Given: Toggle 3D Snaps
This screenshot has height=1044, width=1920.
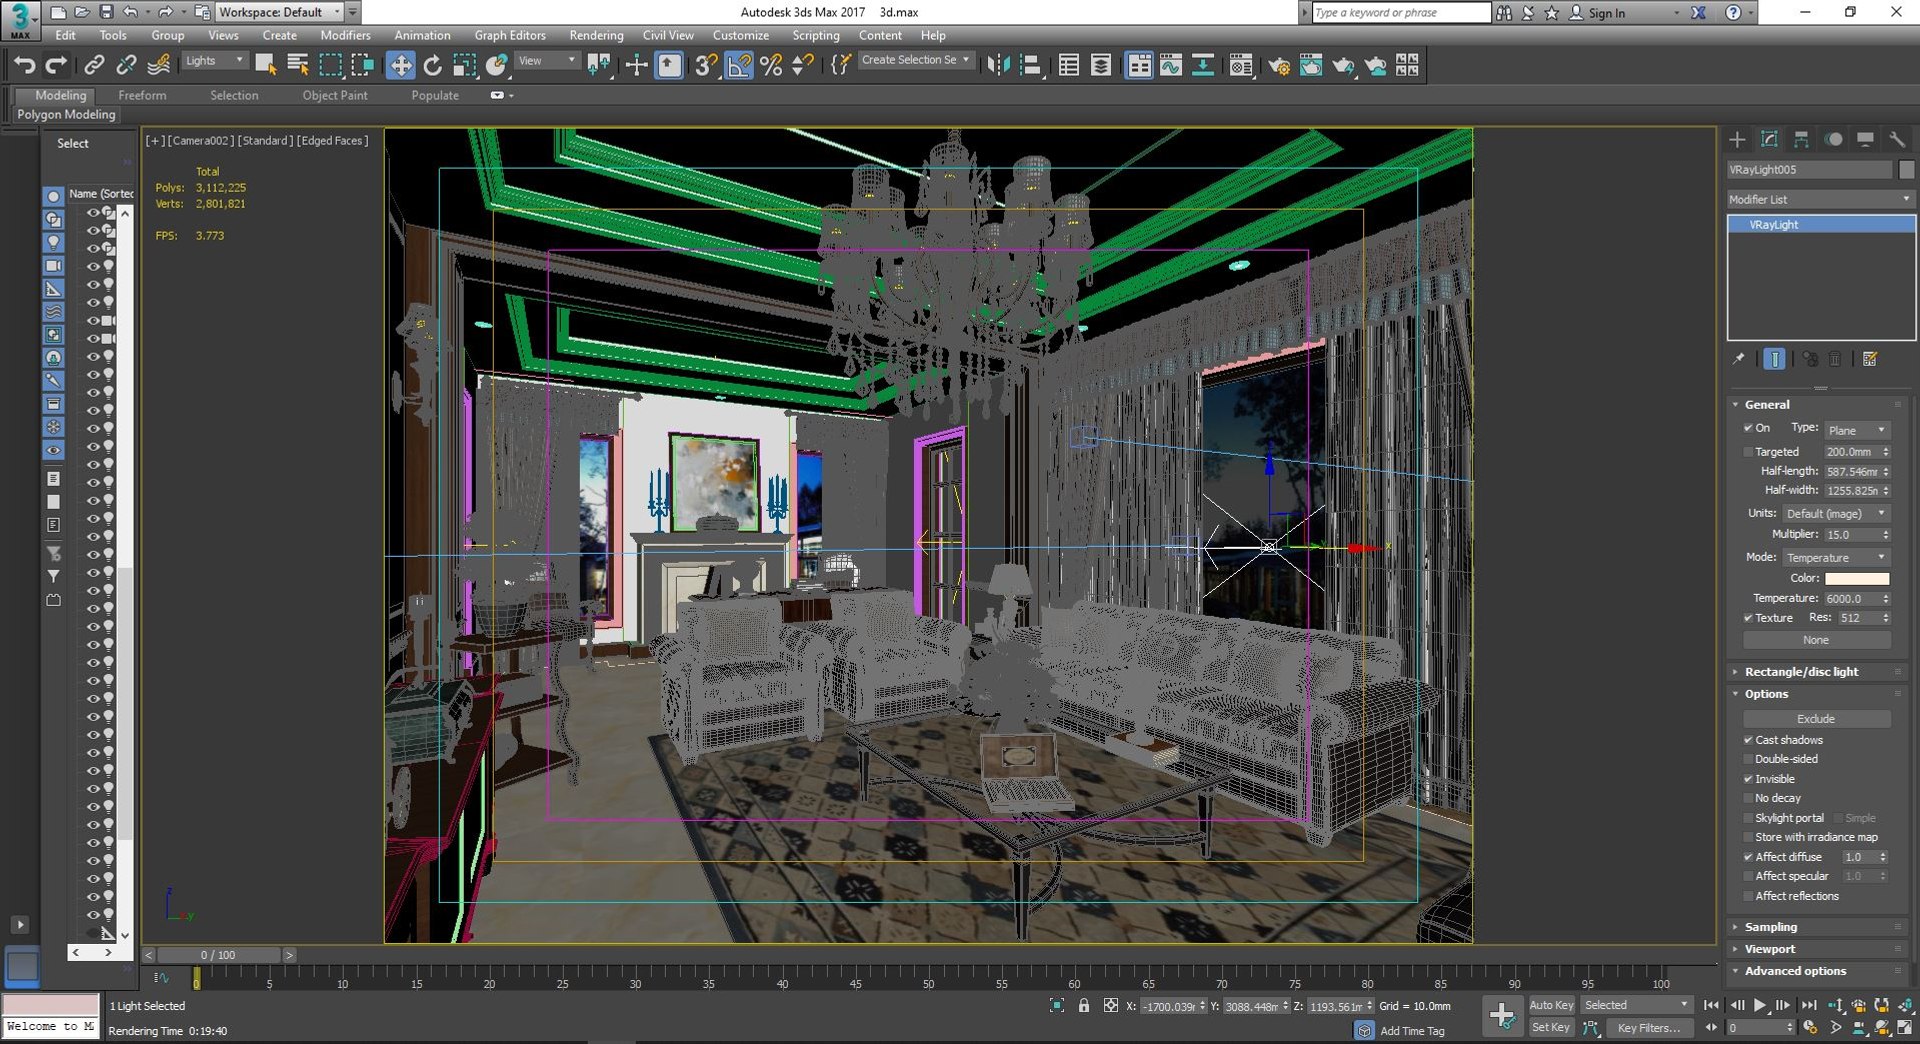Looking at the screenshot, I should pyautogui.click(x=706, y=66).
